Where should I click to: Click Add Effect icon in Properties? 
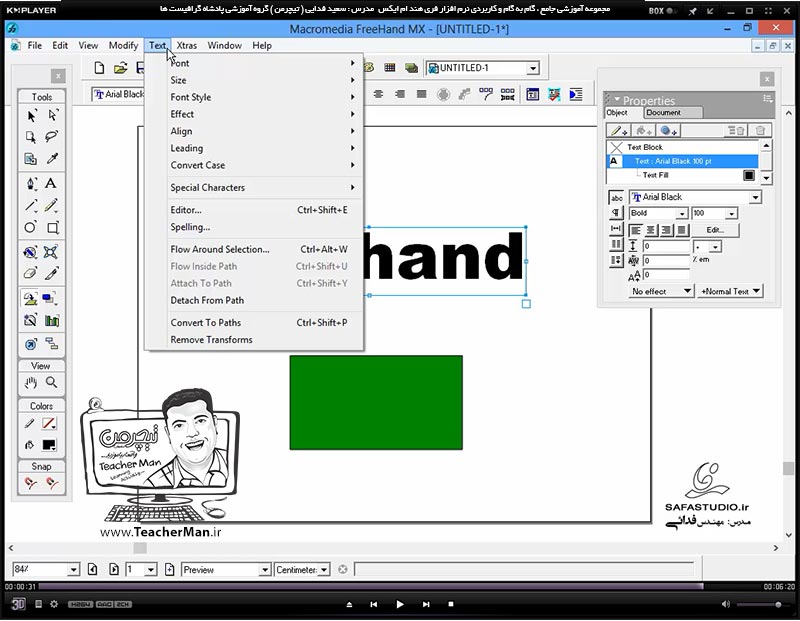668,131
